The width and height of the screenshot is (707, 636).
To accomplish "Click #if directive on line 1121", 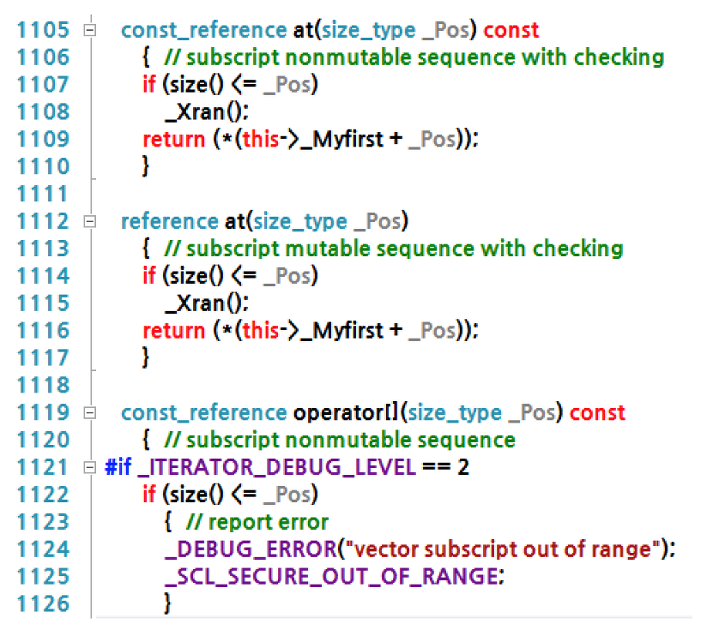I will pos(118,467).
